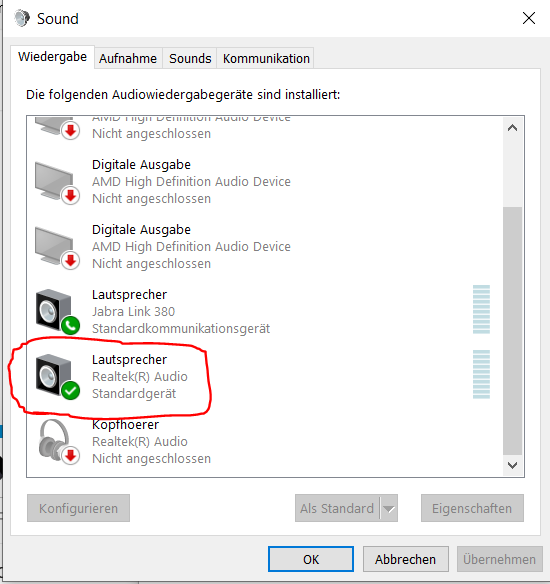Open the Kommunikation tab
Image resolution: width=550 pixels, height=584 pixels.
(266, 58)
